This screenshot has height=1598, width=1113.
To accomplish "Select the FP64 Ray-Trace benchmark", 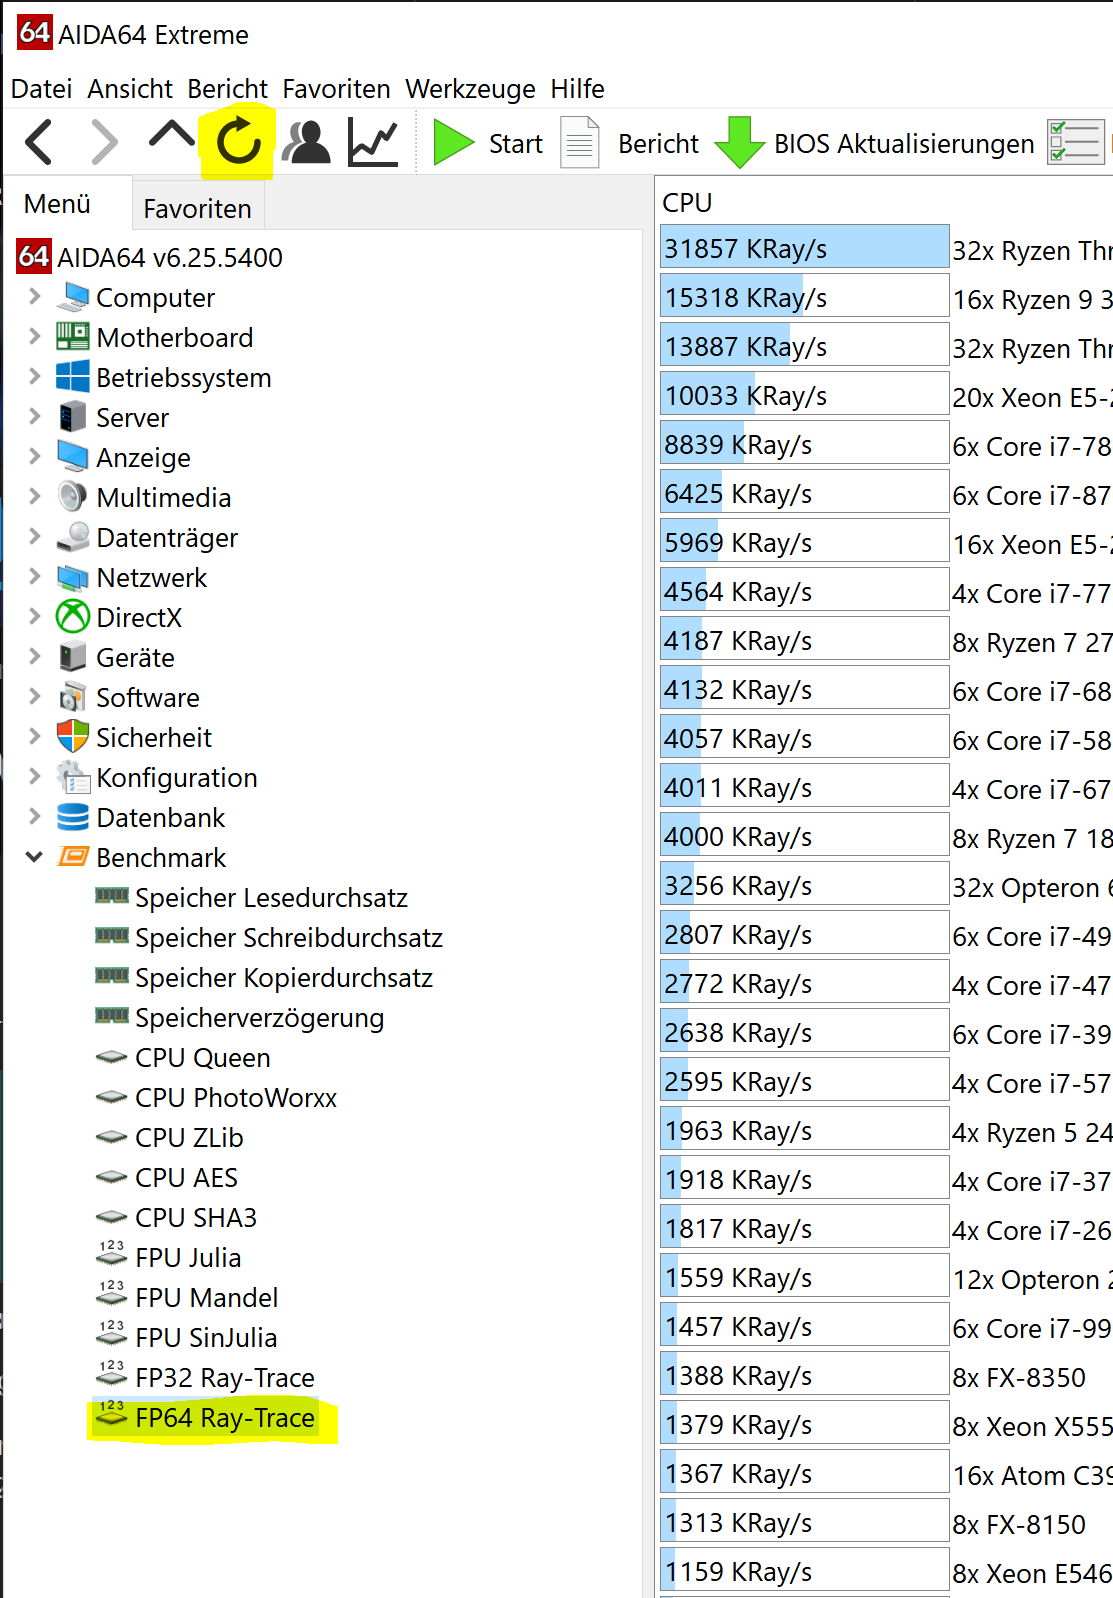I will point(225,1418).
